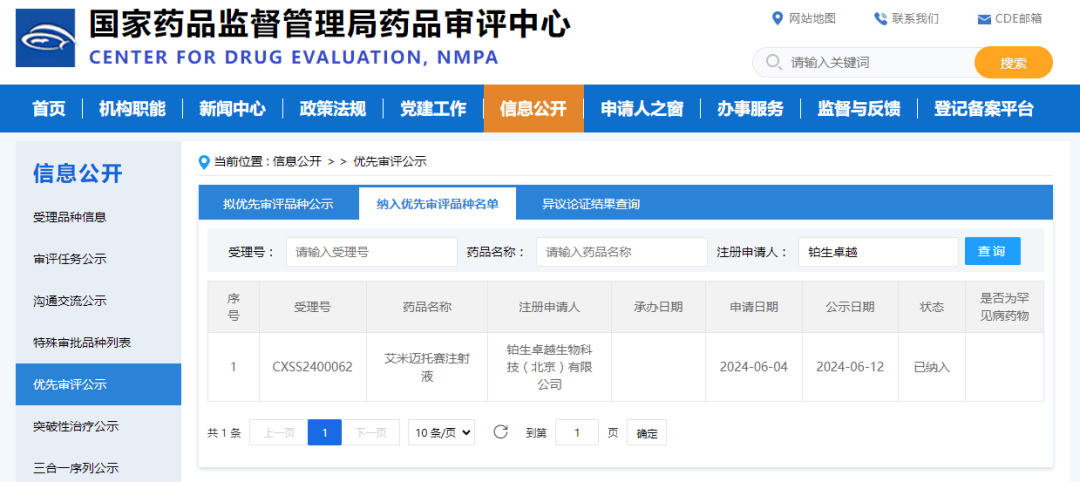Open the 10条/页 page size dropdown

pos(444,432)
